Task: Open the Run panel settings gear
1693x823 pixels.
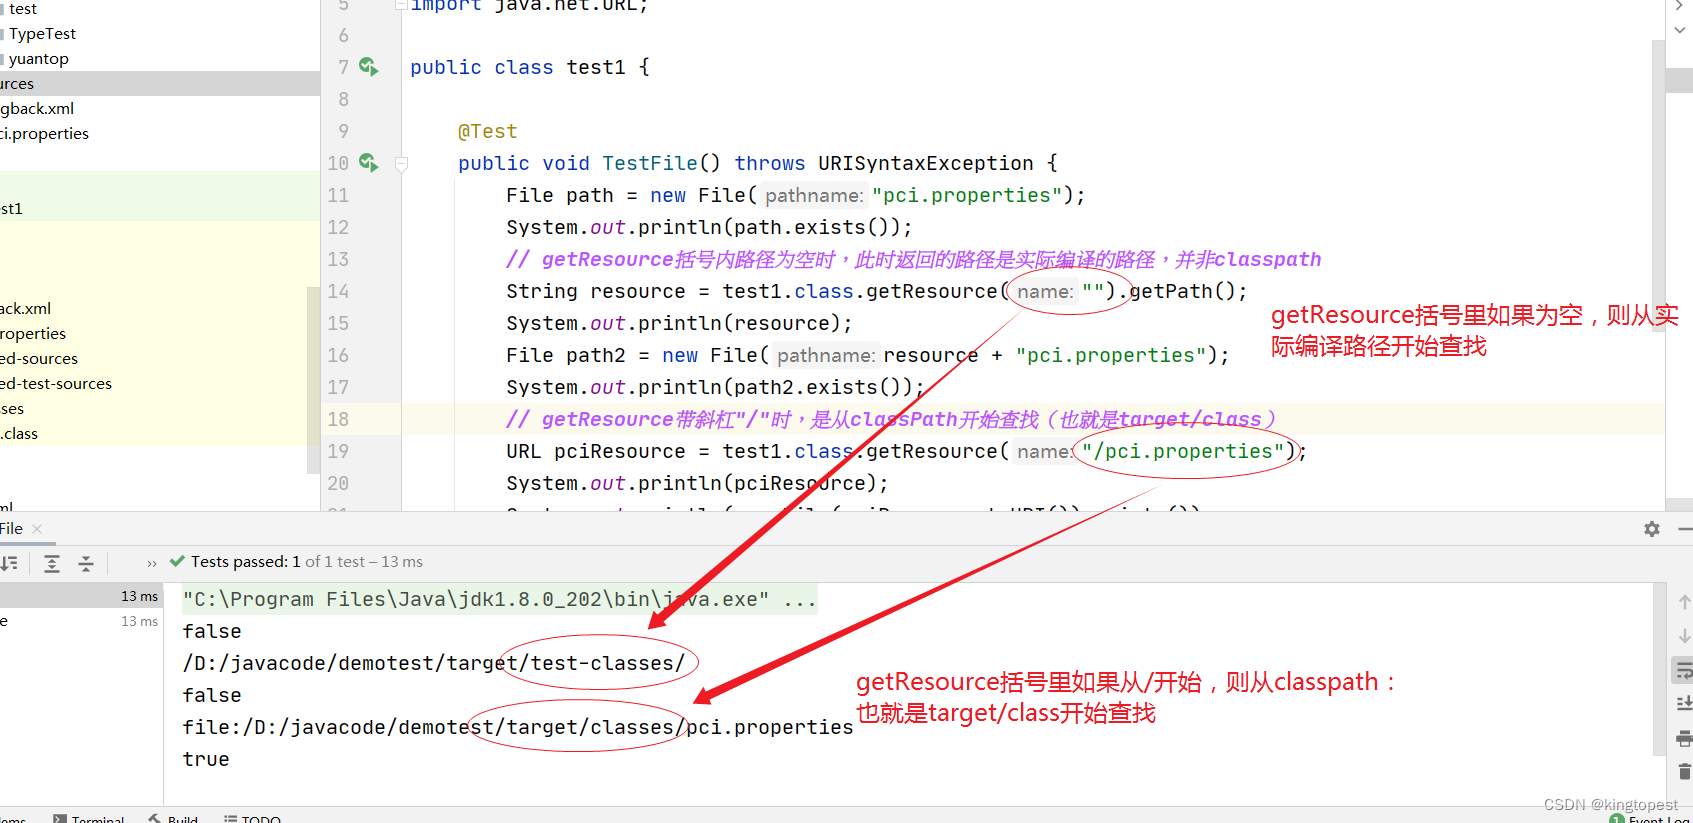Action: (1652, 529)
